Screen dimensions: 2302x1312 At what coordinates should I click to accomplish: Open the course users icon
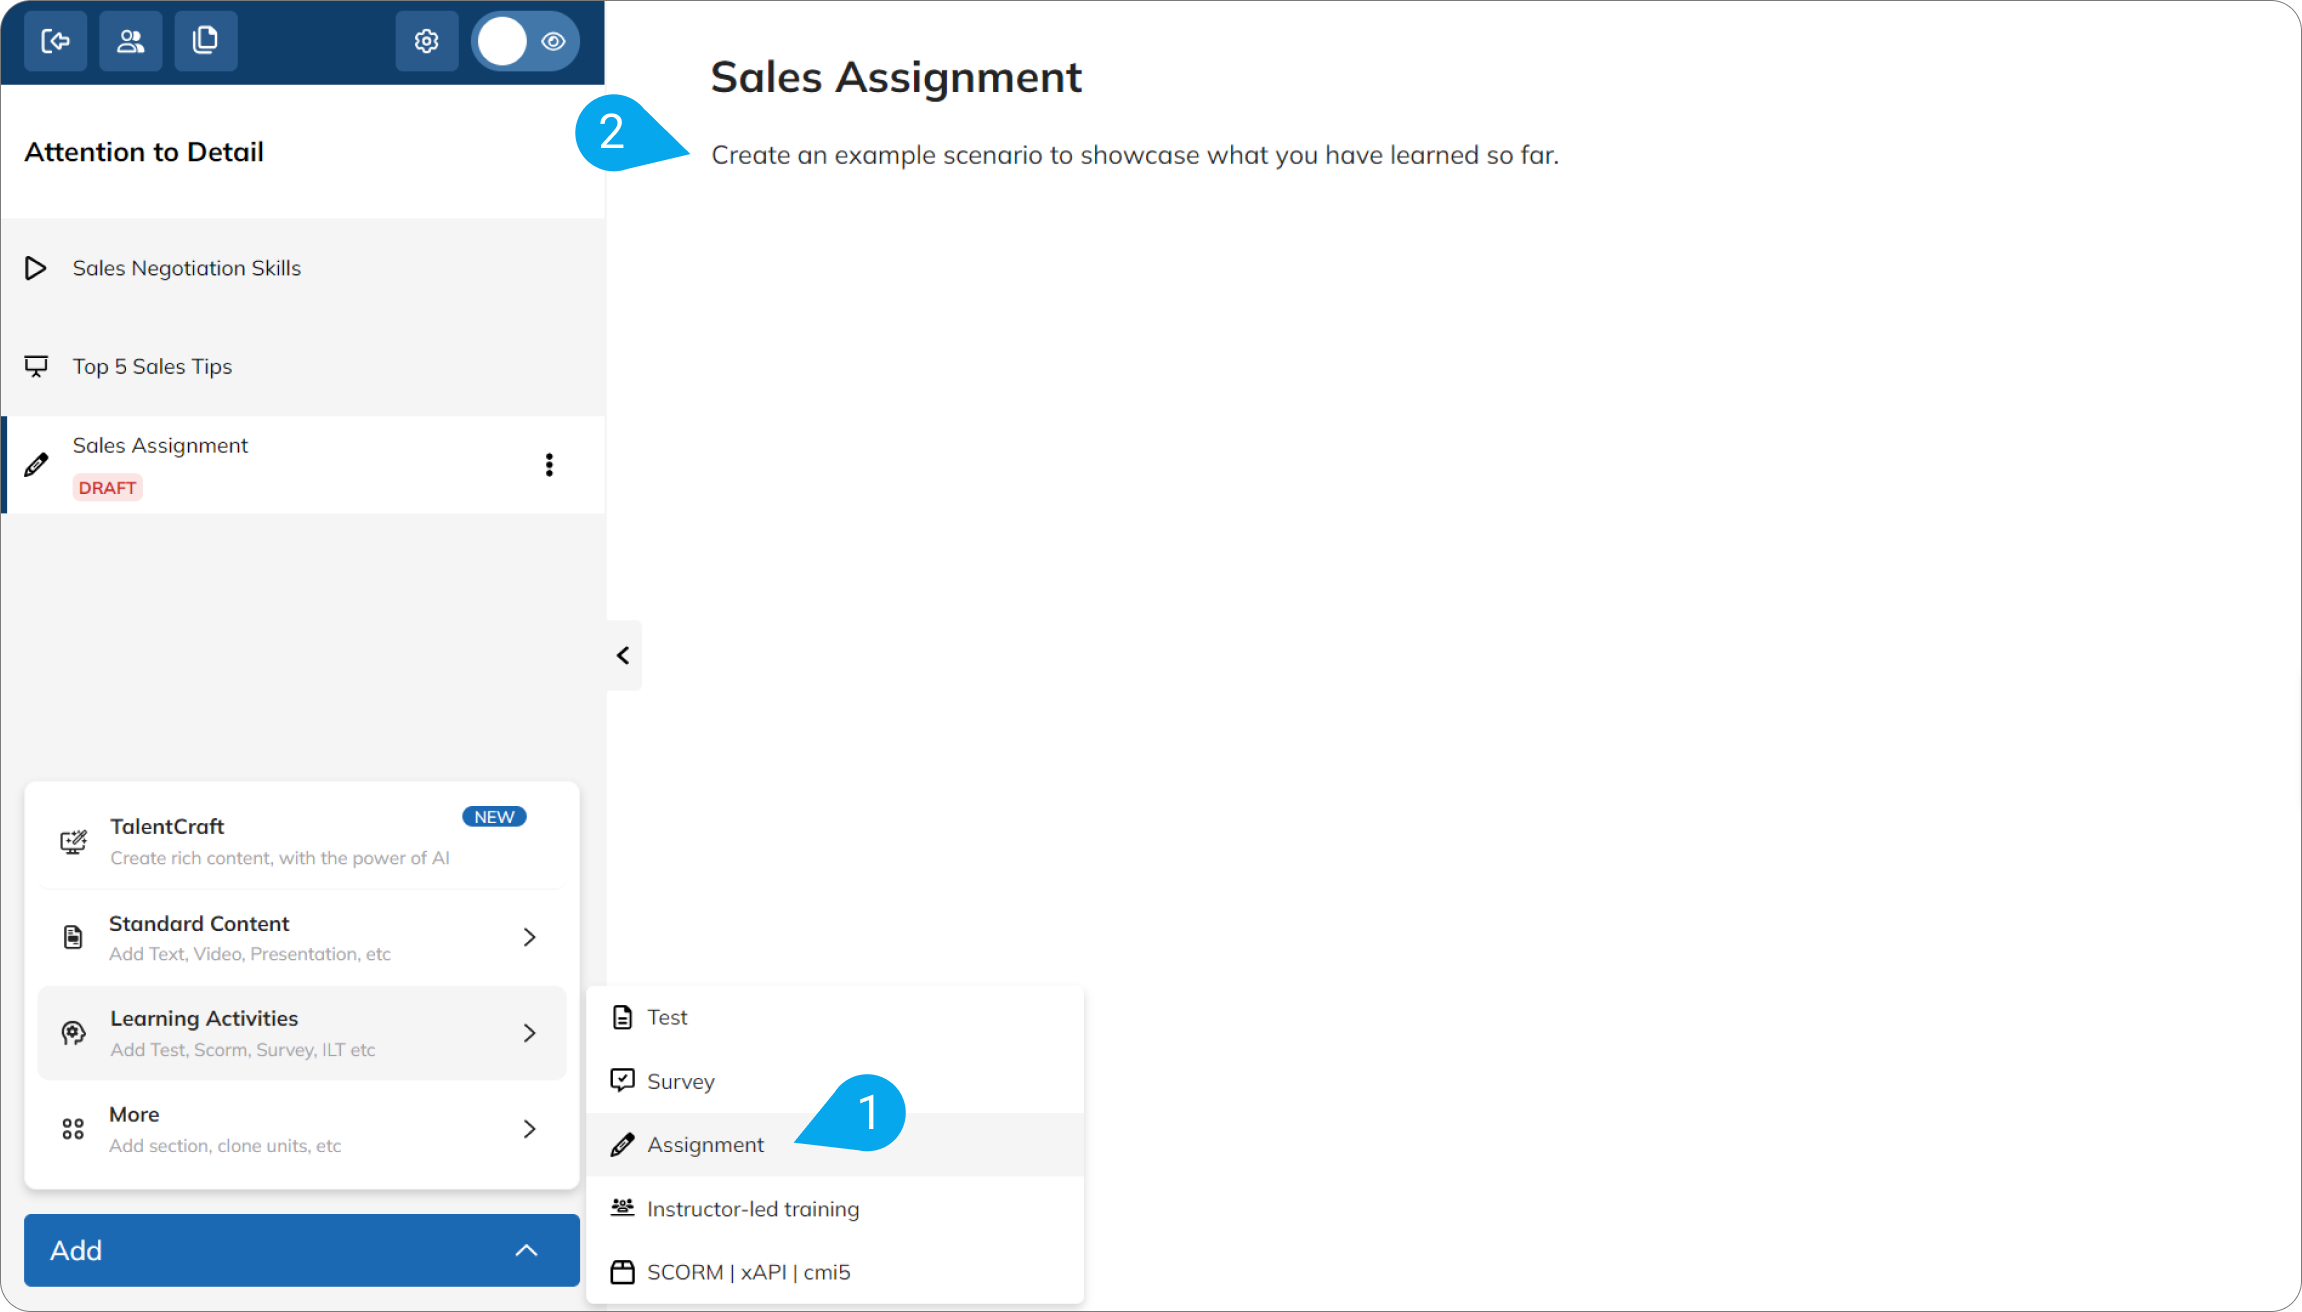[131, 41]
